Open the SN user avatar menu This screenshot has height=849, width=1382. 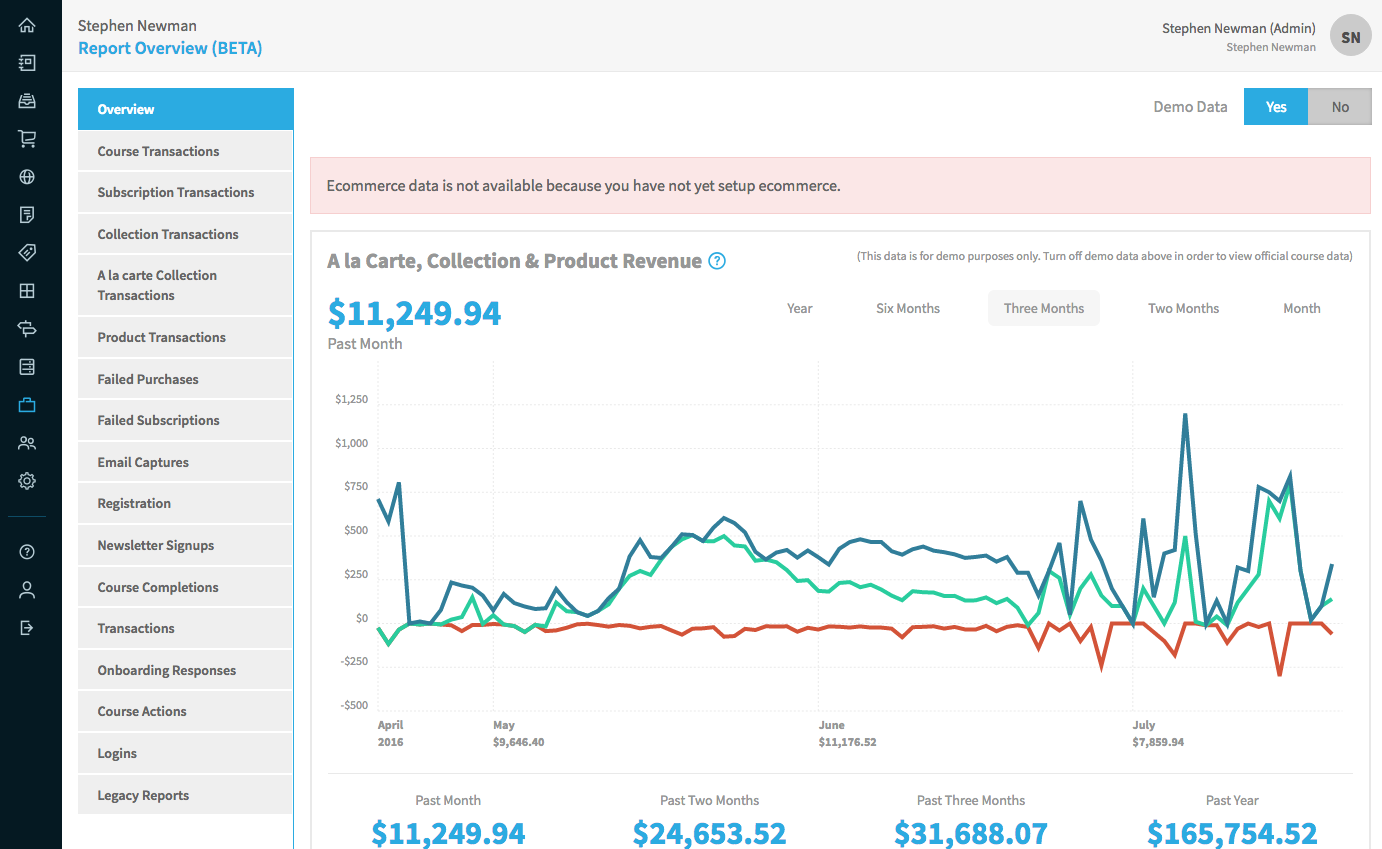pyautogui.click(x=1350, y=37)
